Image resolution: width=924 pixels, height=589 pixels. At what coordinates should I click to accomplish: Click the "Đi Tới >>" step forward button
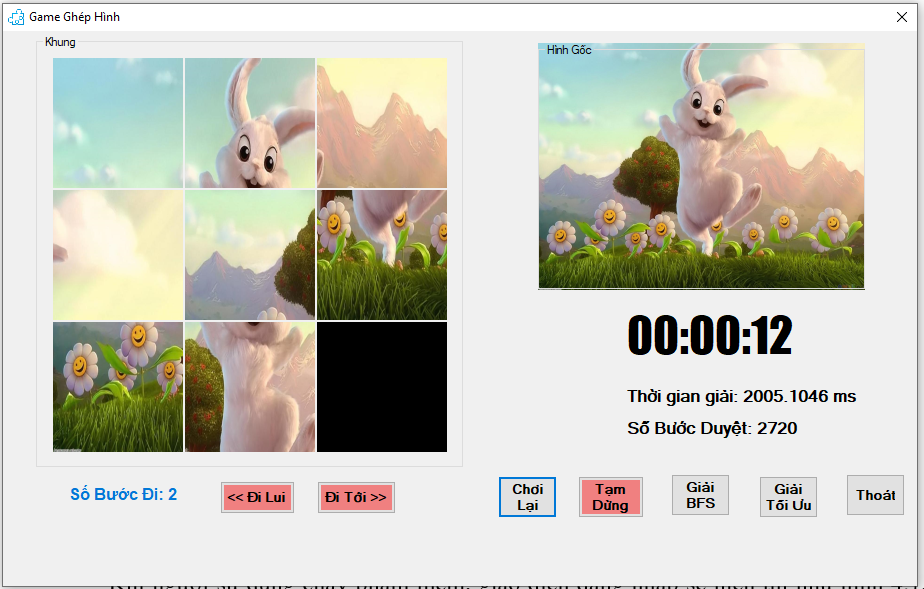(356, 497)
